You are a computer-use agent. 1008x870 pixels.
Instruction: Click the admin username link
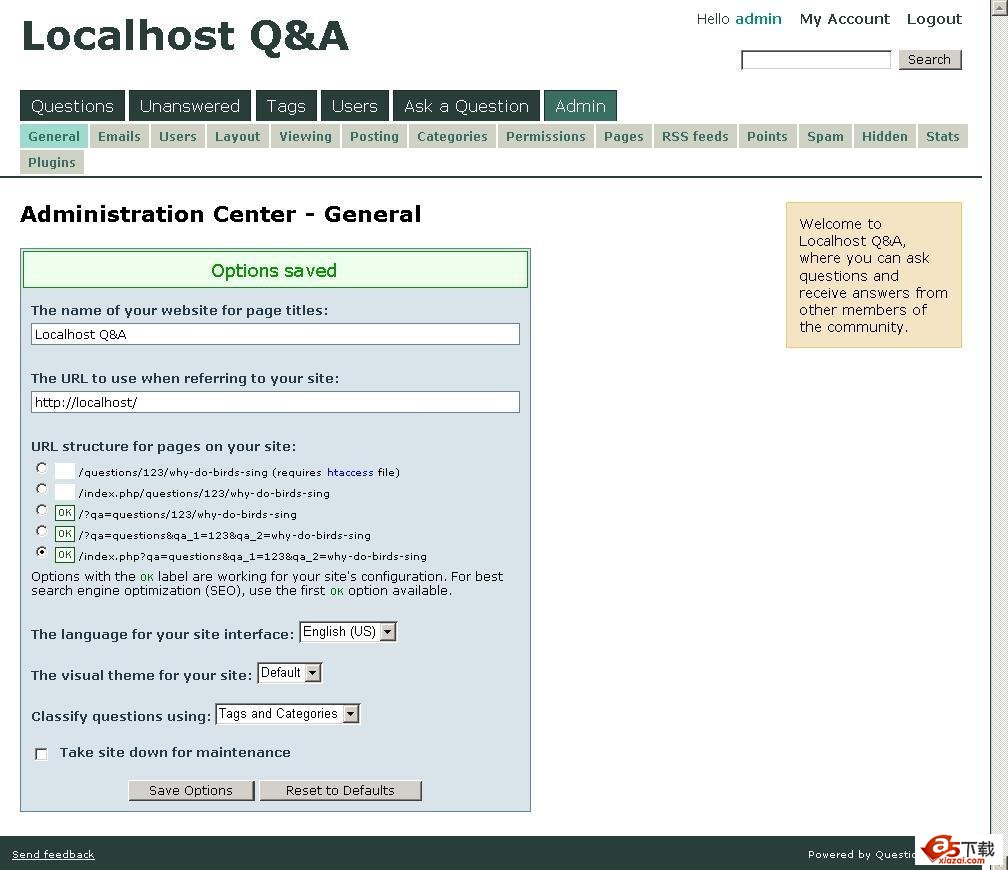point(759,19)
